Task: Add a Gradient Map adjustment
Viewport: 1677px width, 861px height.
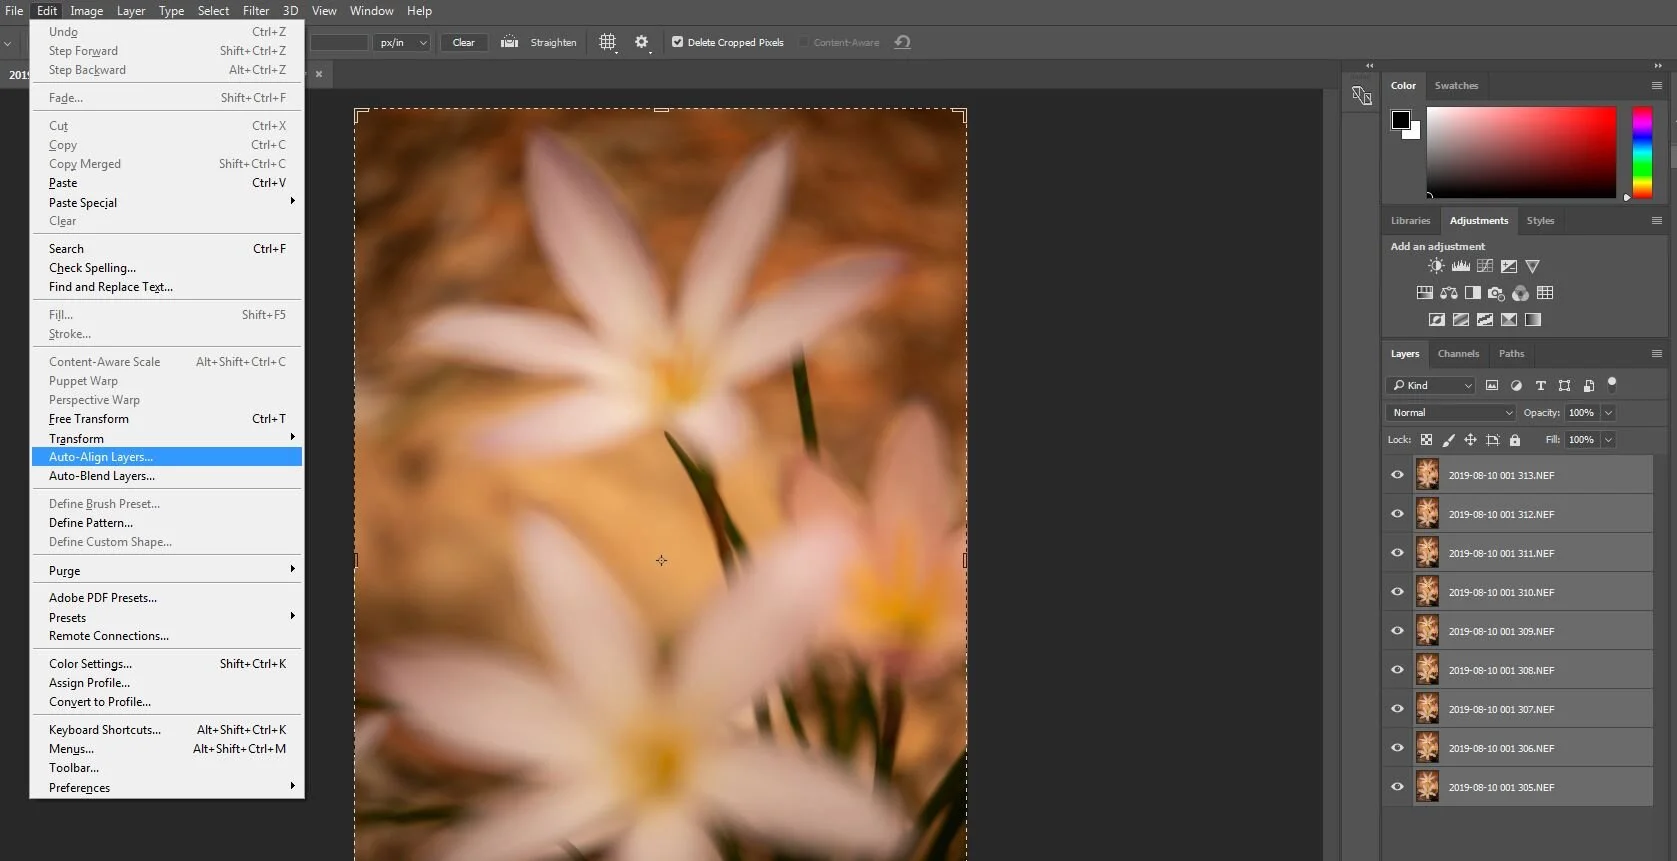Action: coord(1532,320)
